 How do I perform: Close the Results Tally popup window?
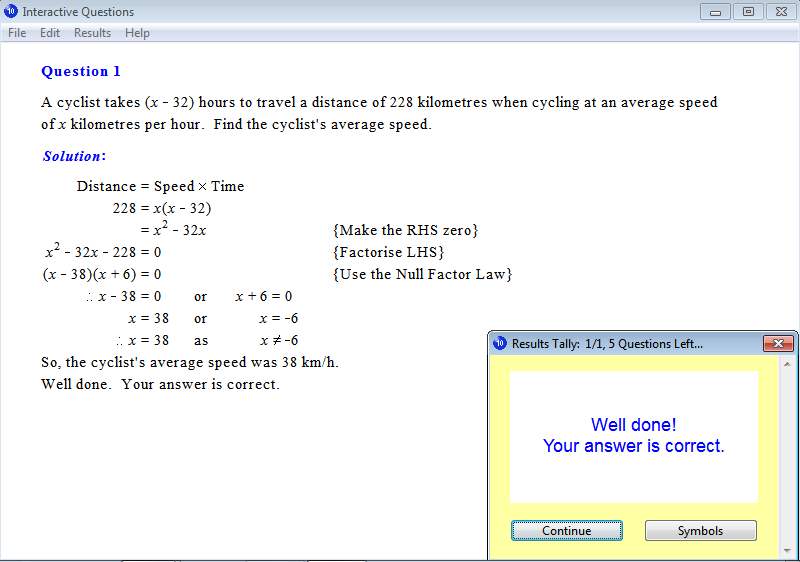(x=777, y=343)
